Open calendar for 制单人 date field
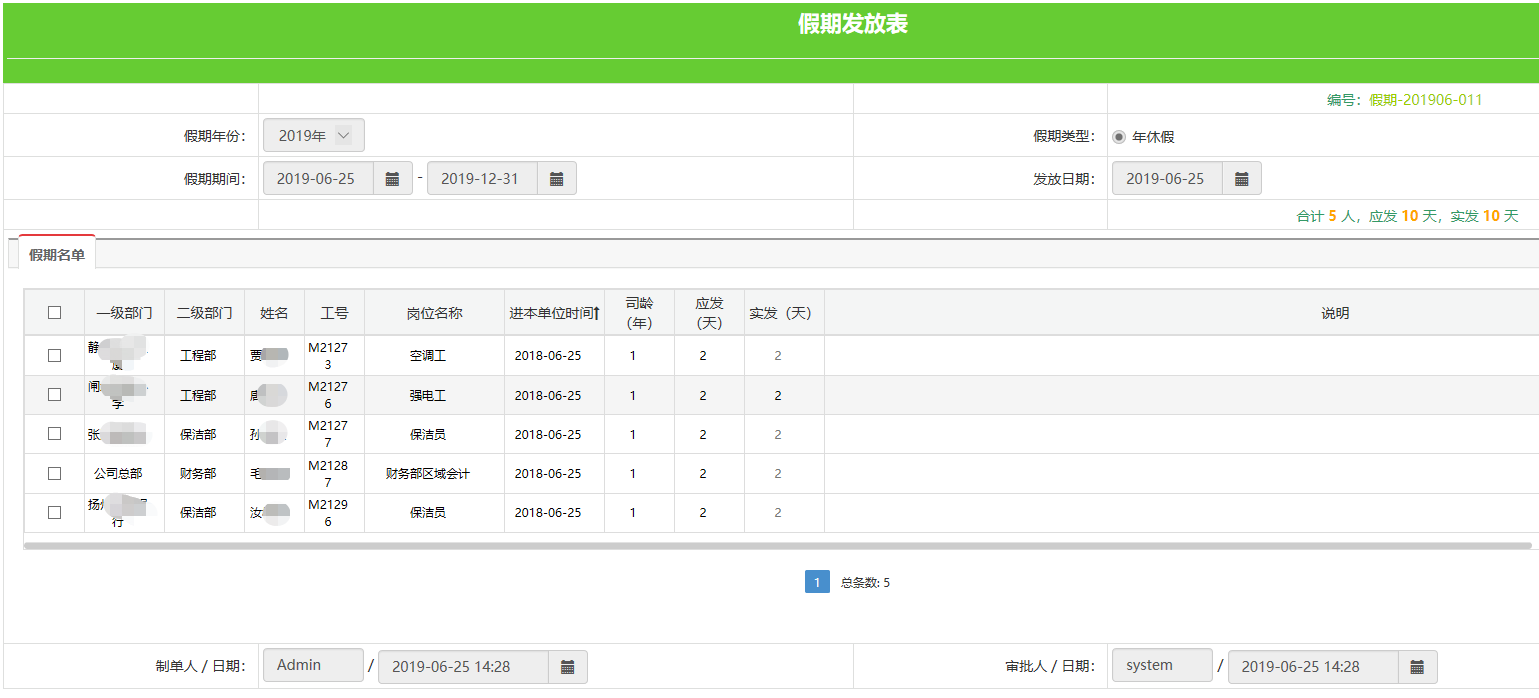 (x=567, y=667)
